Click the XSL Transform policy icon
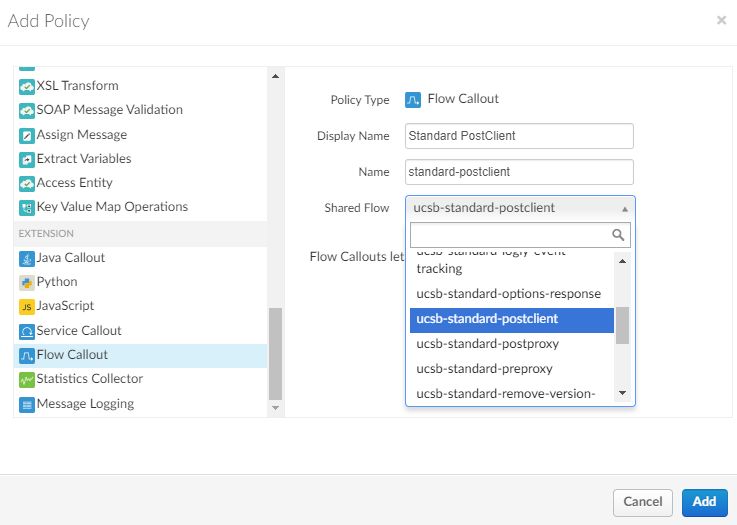 [x=27, y=86]
